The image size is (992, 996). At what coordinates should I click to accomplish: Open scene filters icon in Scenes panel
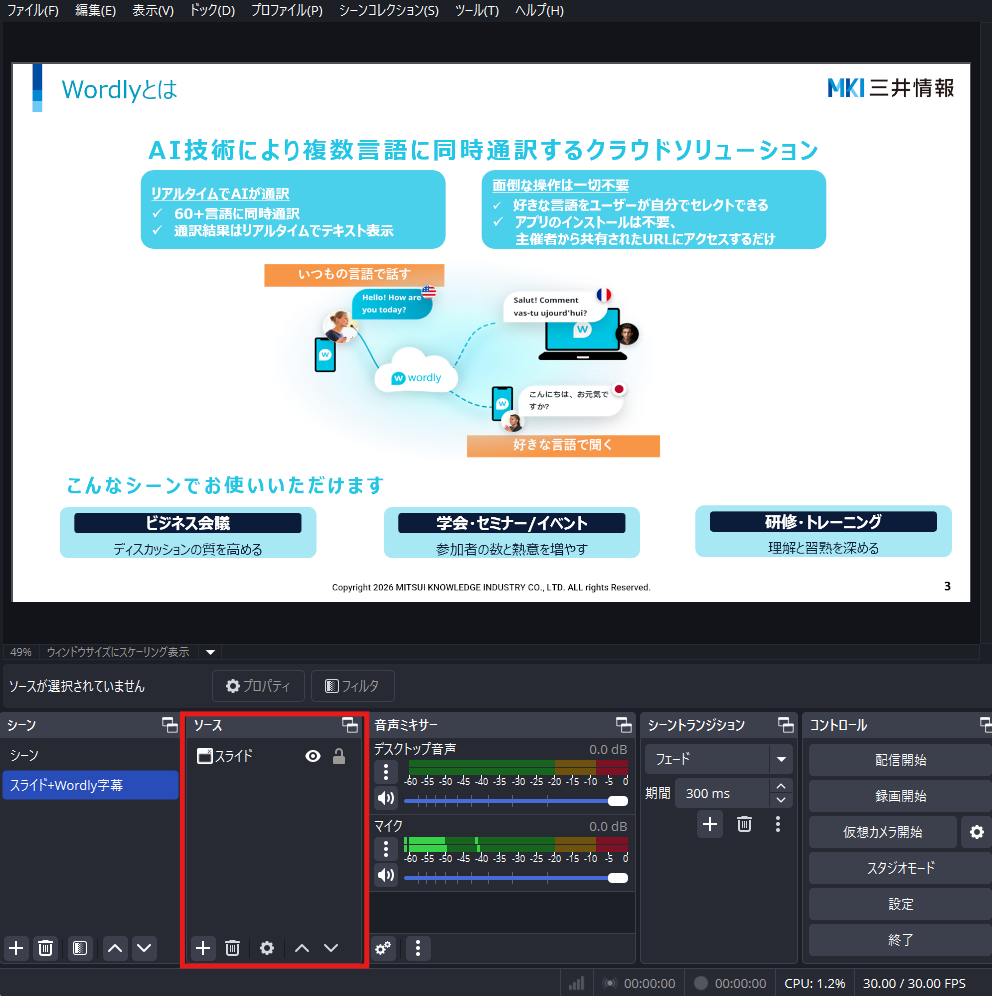point(81,948)
